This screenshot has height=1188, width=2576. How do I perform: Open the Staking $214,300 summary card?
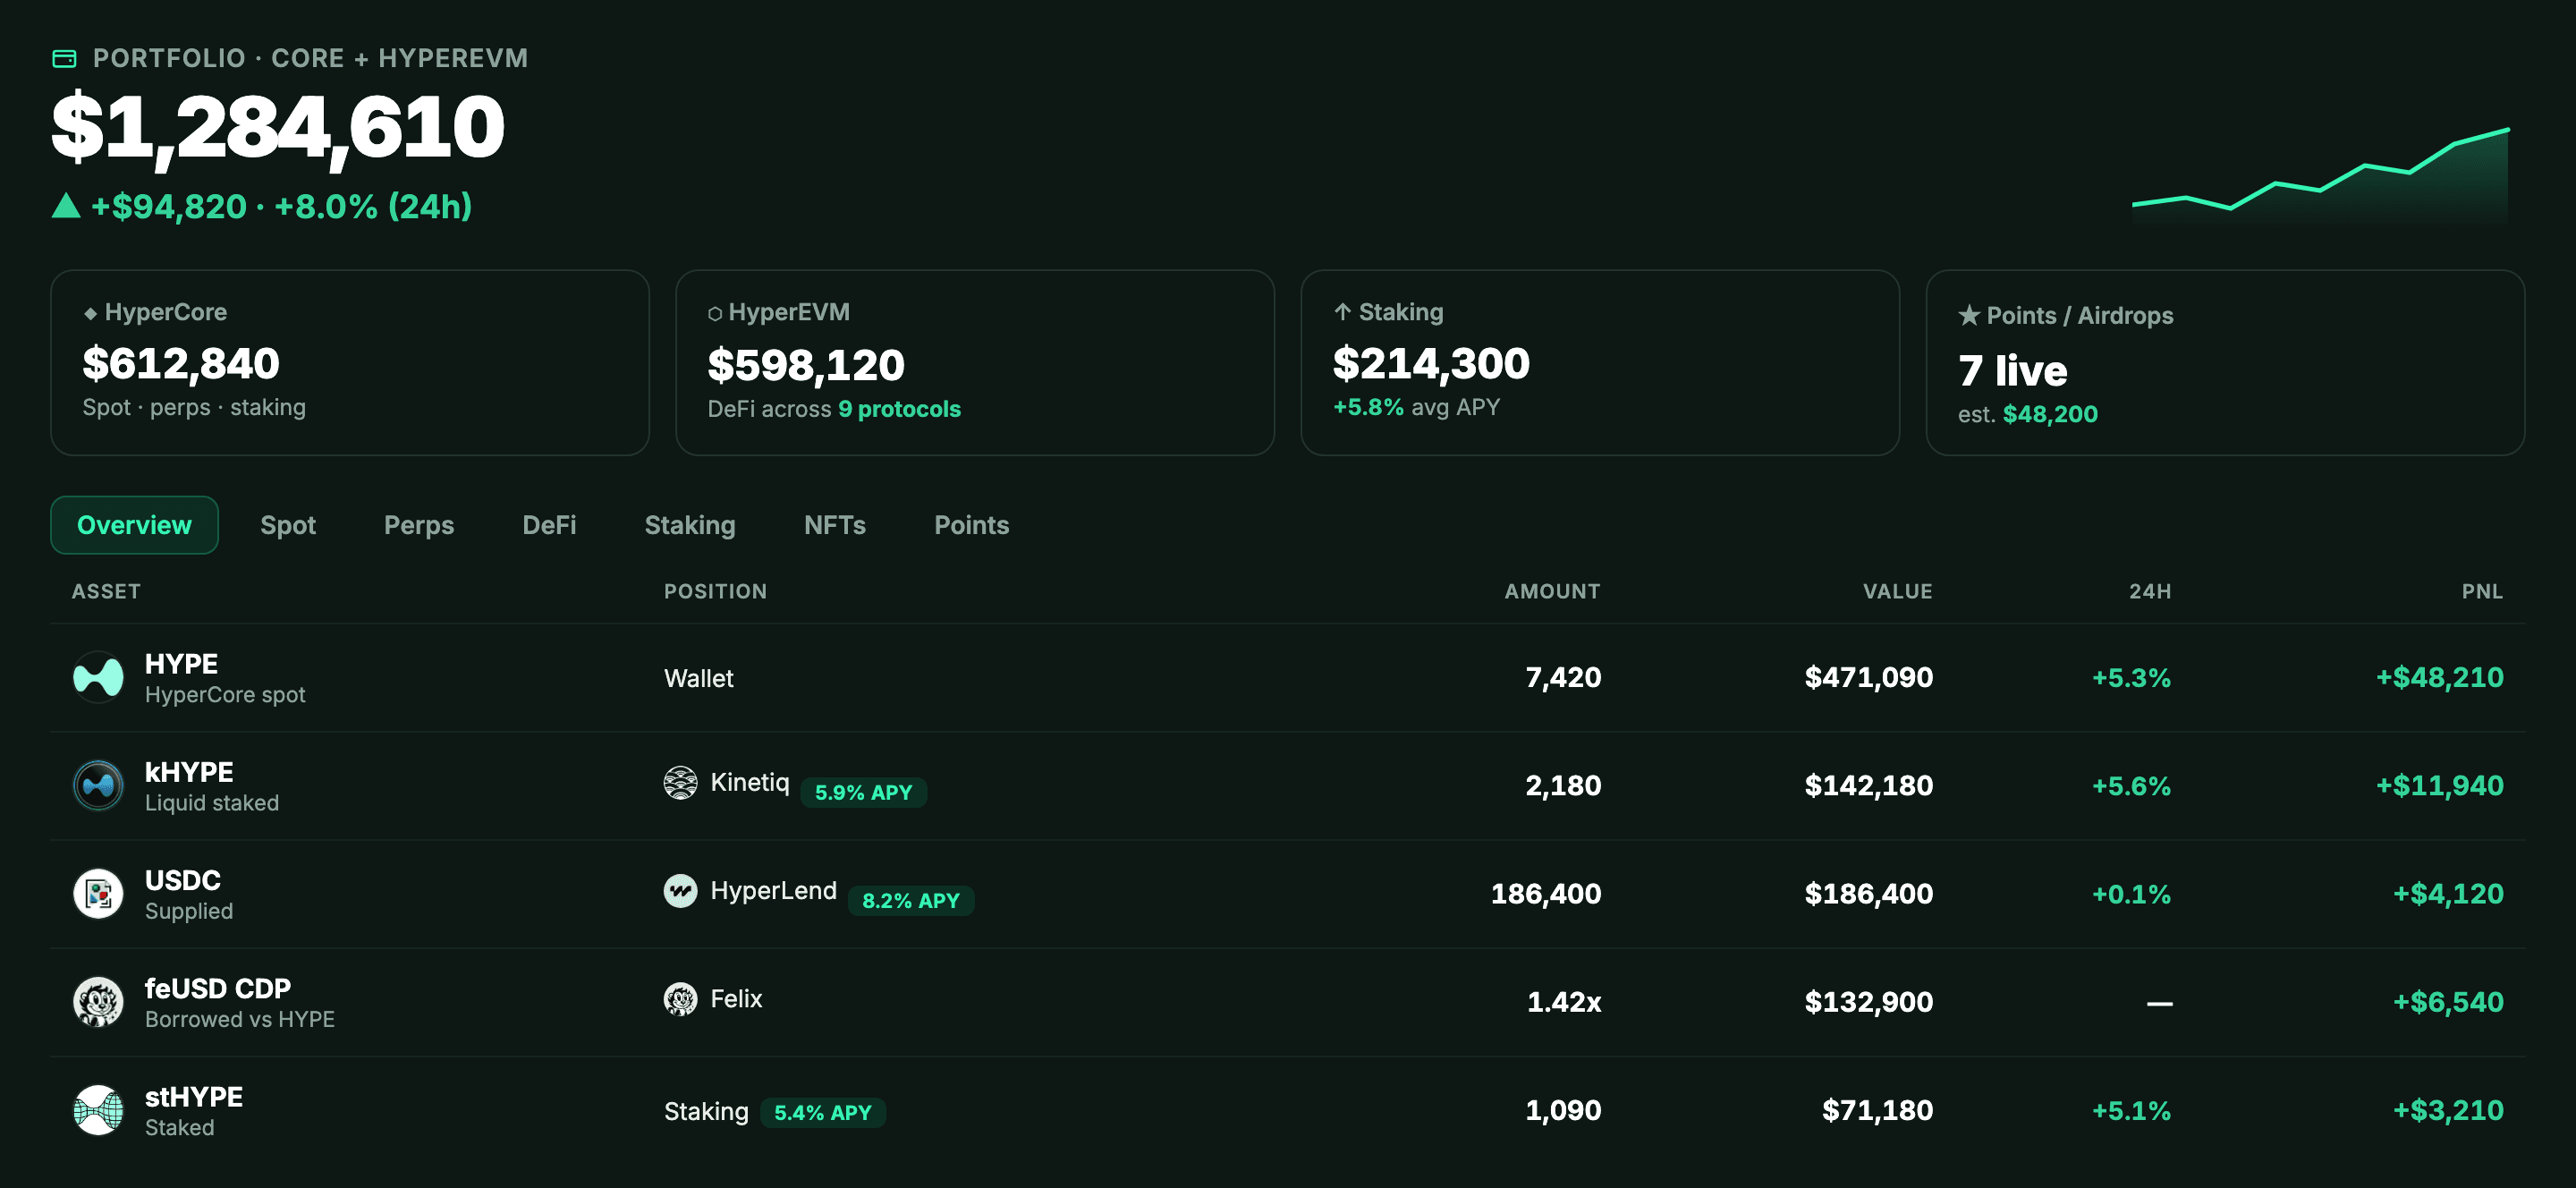pyautogui.click(x=1600, y=362)
